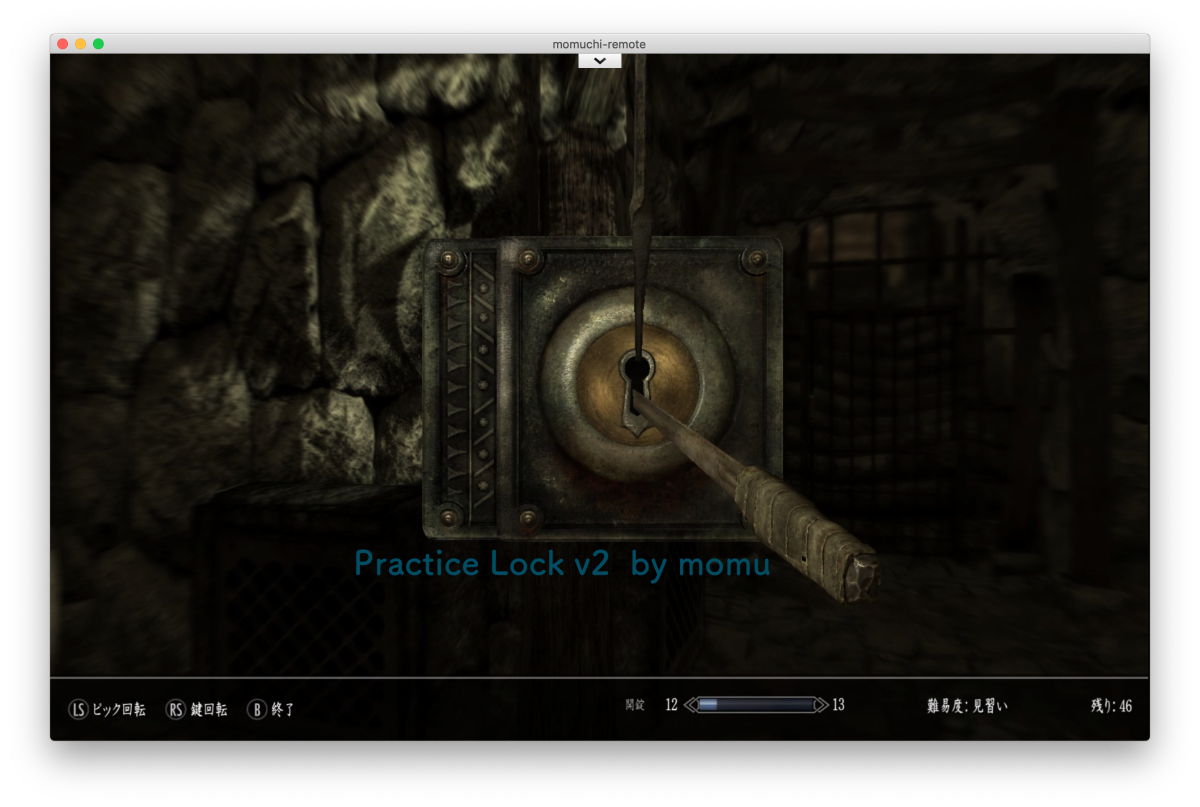Screen dimensions: 1200x807
Task: Click the lockpicking skill progress bar
Action: tap(755, 705)
